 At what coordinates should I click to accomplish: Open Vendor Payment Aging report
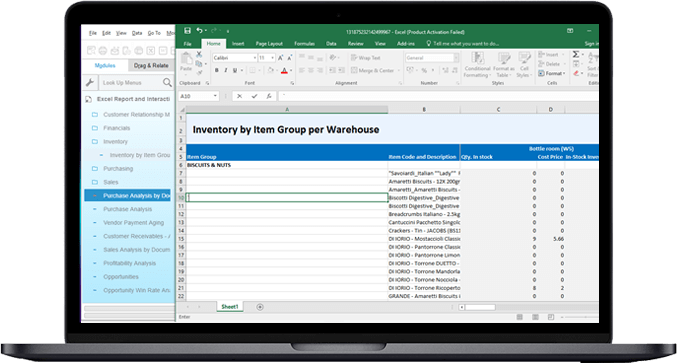133,223
